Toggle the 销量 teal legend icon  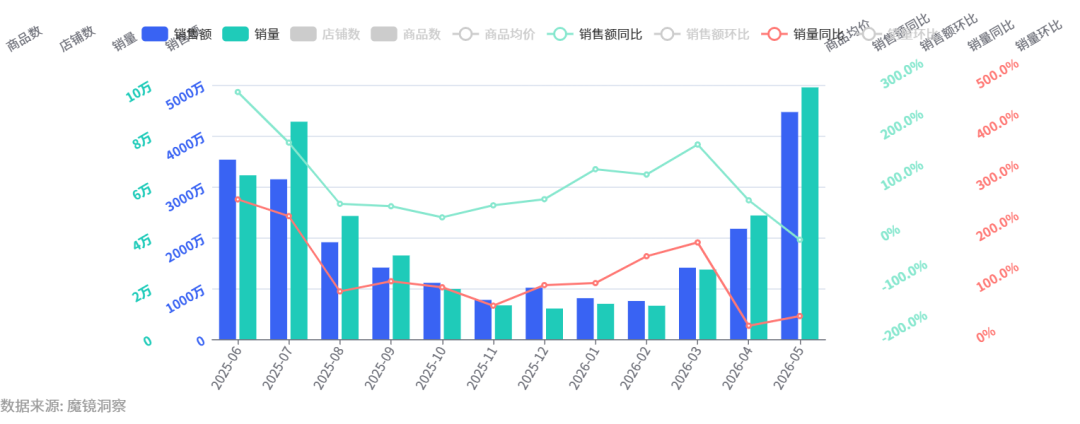click(x=235, y=33)
